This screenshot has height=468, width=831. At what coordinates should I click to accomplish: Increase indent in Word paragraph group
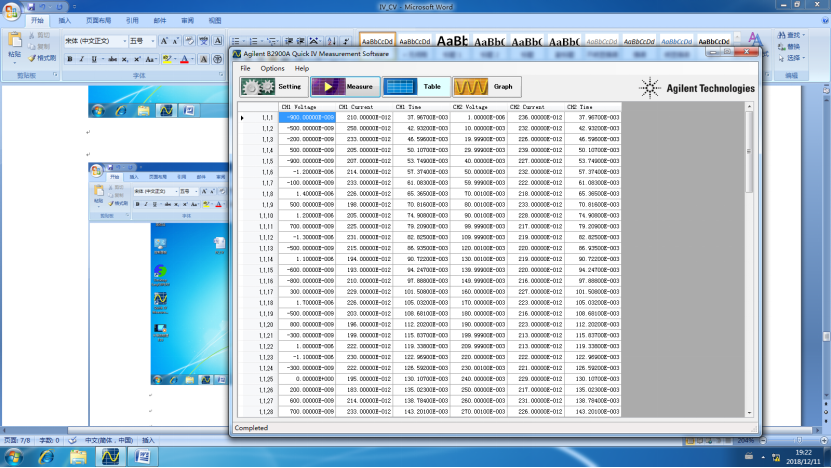[300, 41]
